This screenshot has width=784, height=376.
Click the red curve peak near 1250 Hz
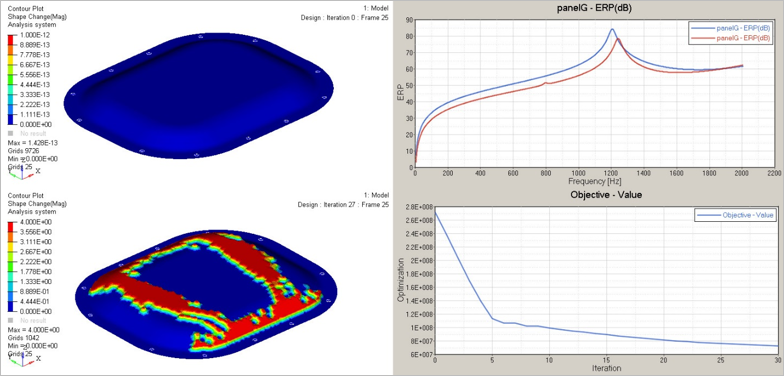pos(618,39)
